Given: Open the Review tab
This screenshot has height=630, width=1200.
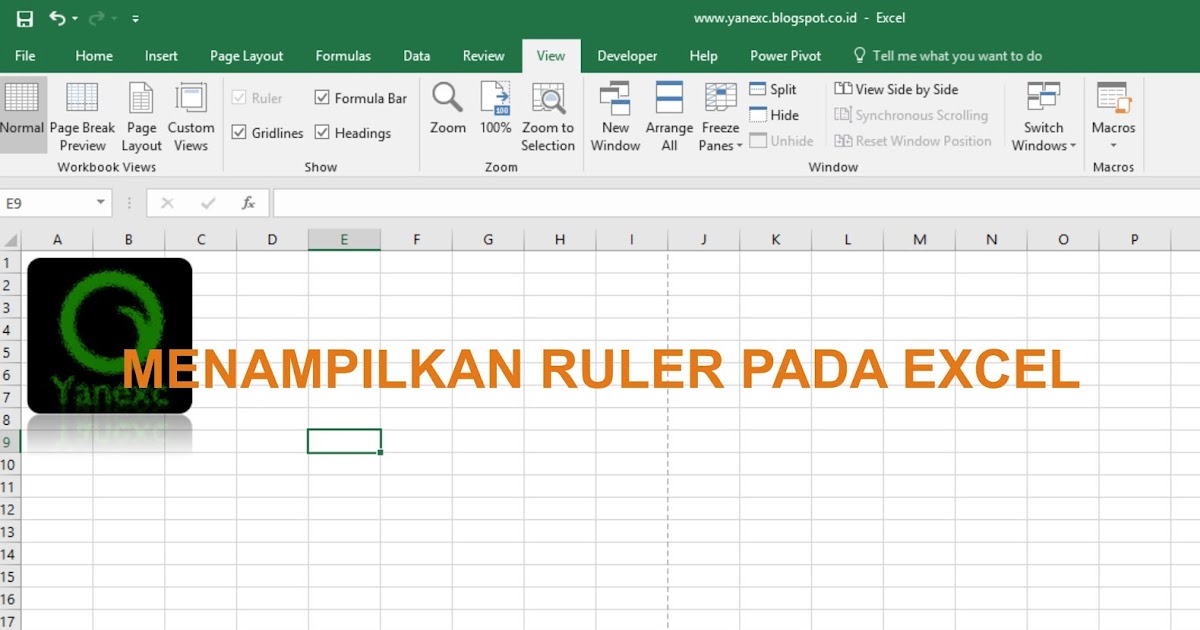Looking at the screenshot, I should [484, 56].
